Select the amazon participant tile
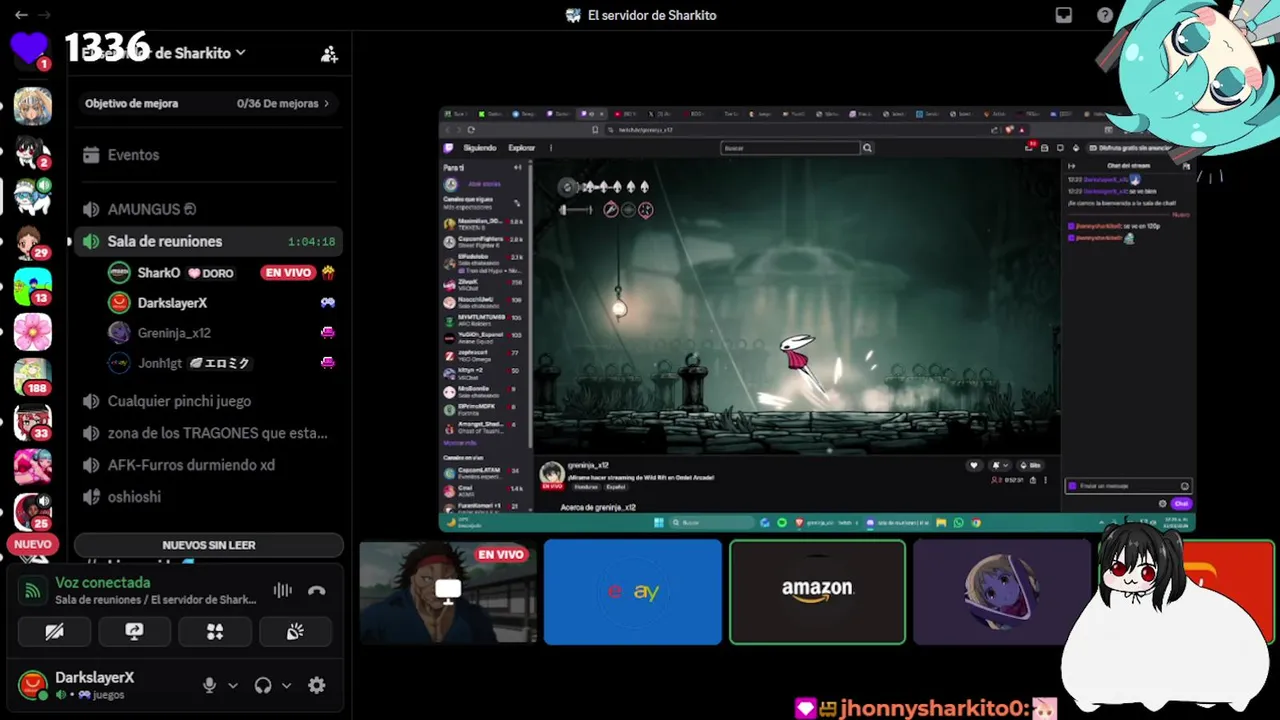Screen dimensions: 1280x720 click(x=817, y=592)
